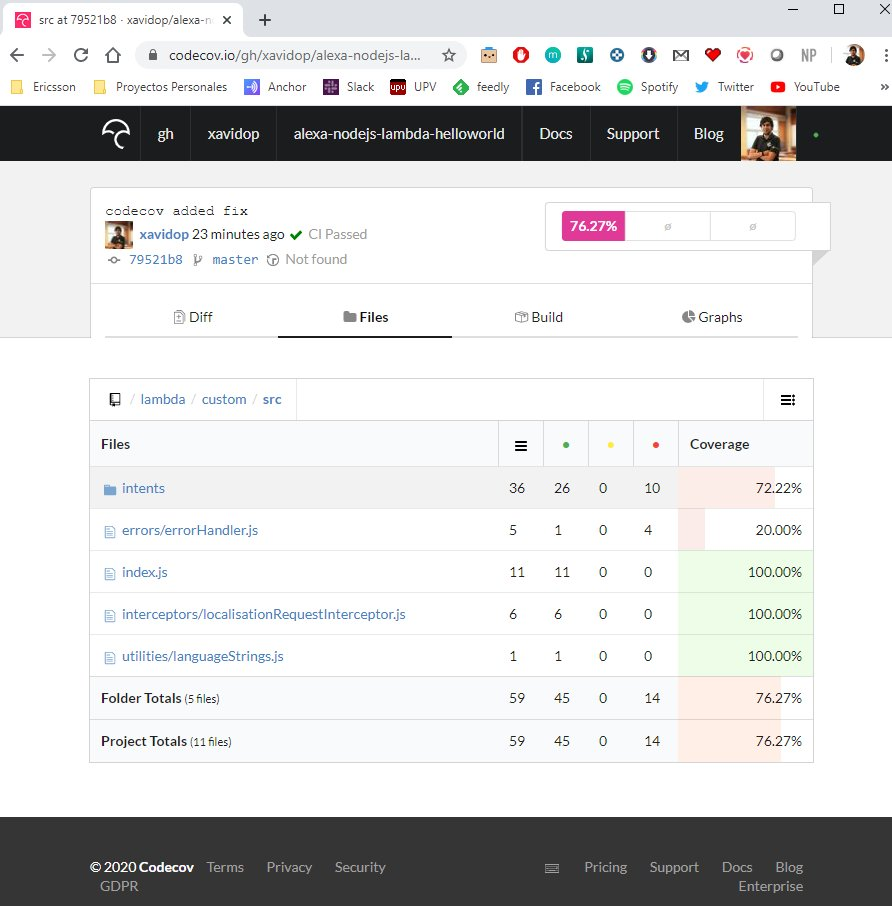Open the intents folder
Screen dimensions: 892x906
[x=143, y=488]
